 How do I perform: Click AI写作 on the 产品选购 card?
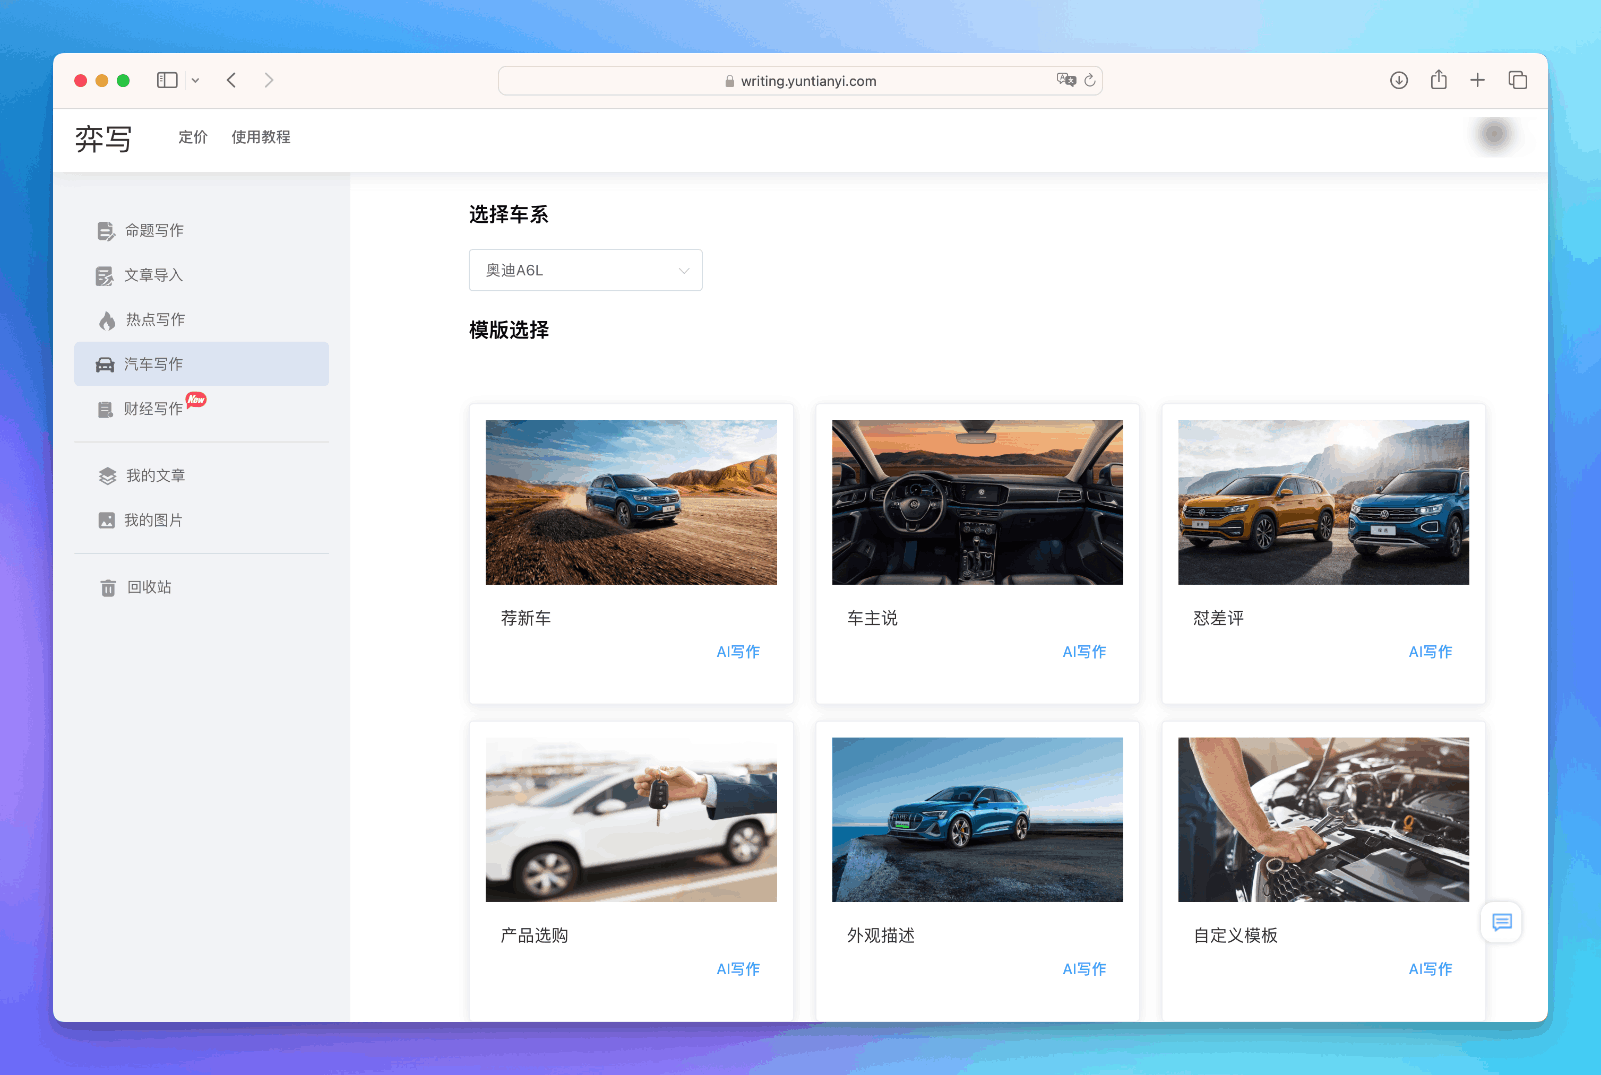[x=738, y=969]
